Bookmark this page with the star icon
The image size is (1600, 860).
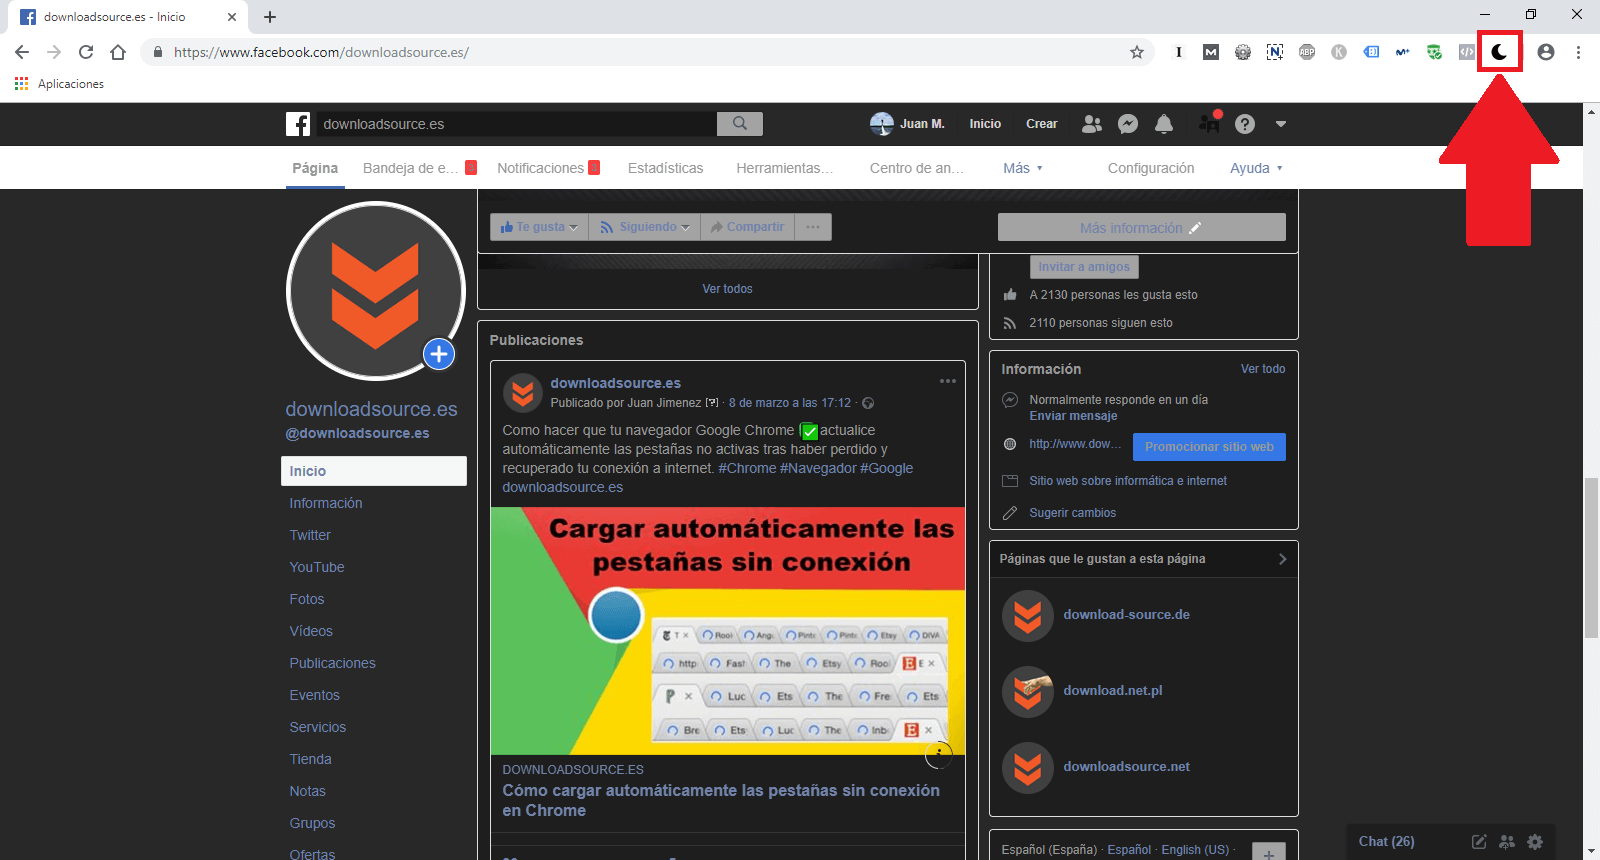1137,52
